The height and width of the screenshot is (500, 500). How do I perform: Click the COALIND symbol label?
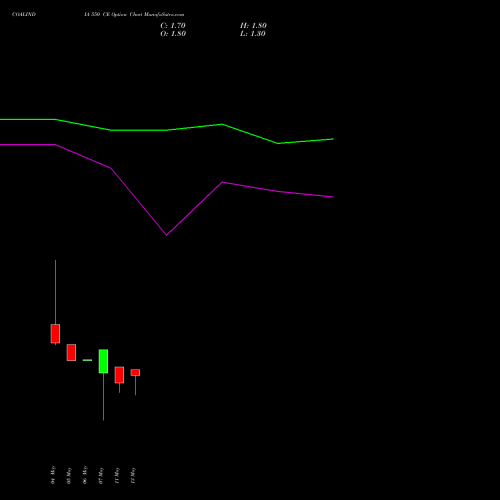pos(24,14)
